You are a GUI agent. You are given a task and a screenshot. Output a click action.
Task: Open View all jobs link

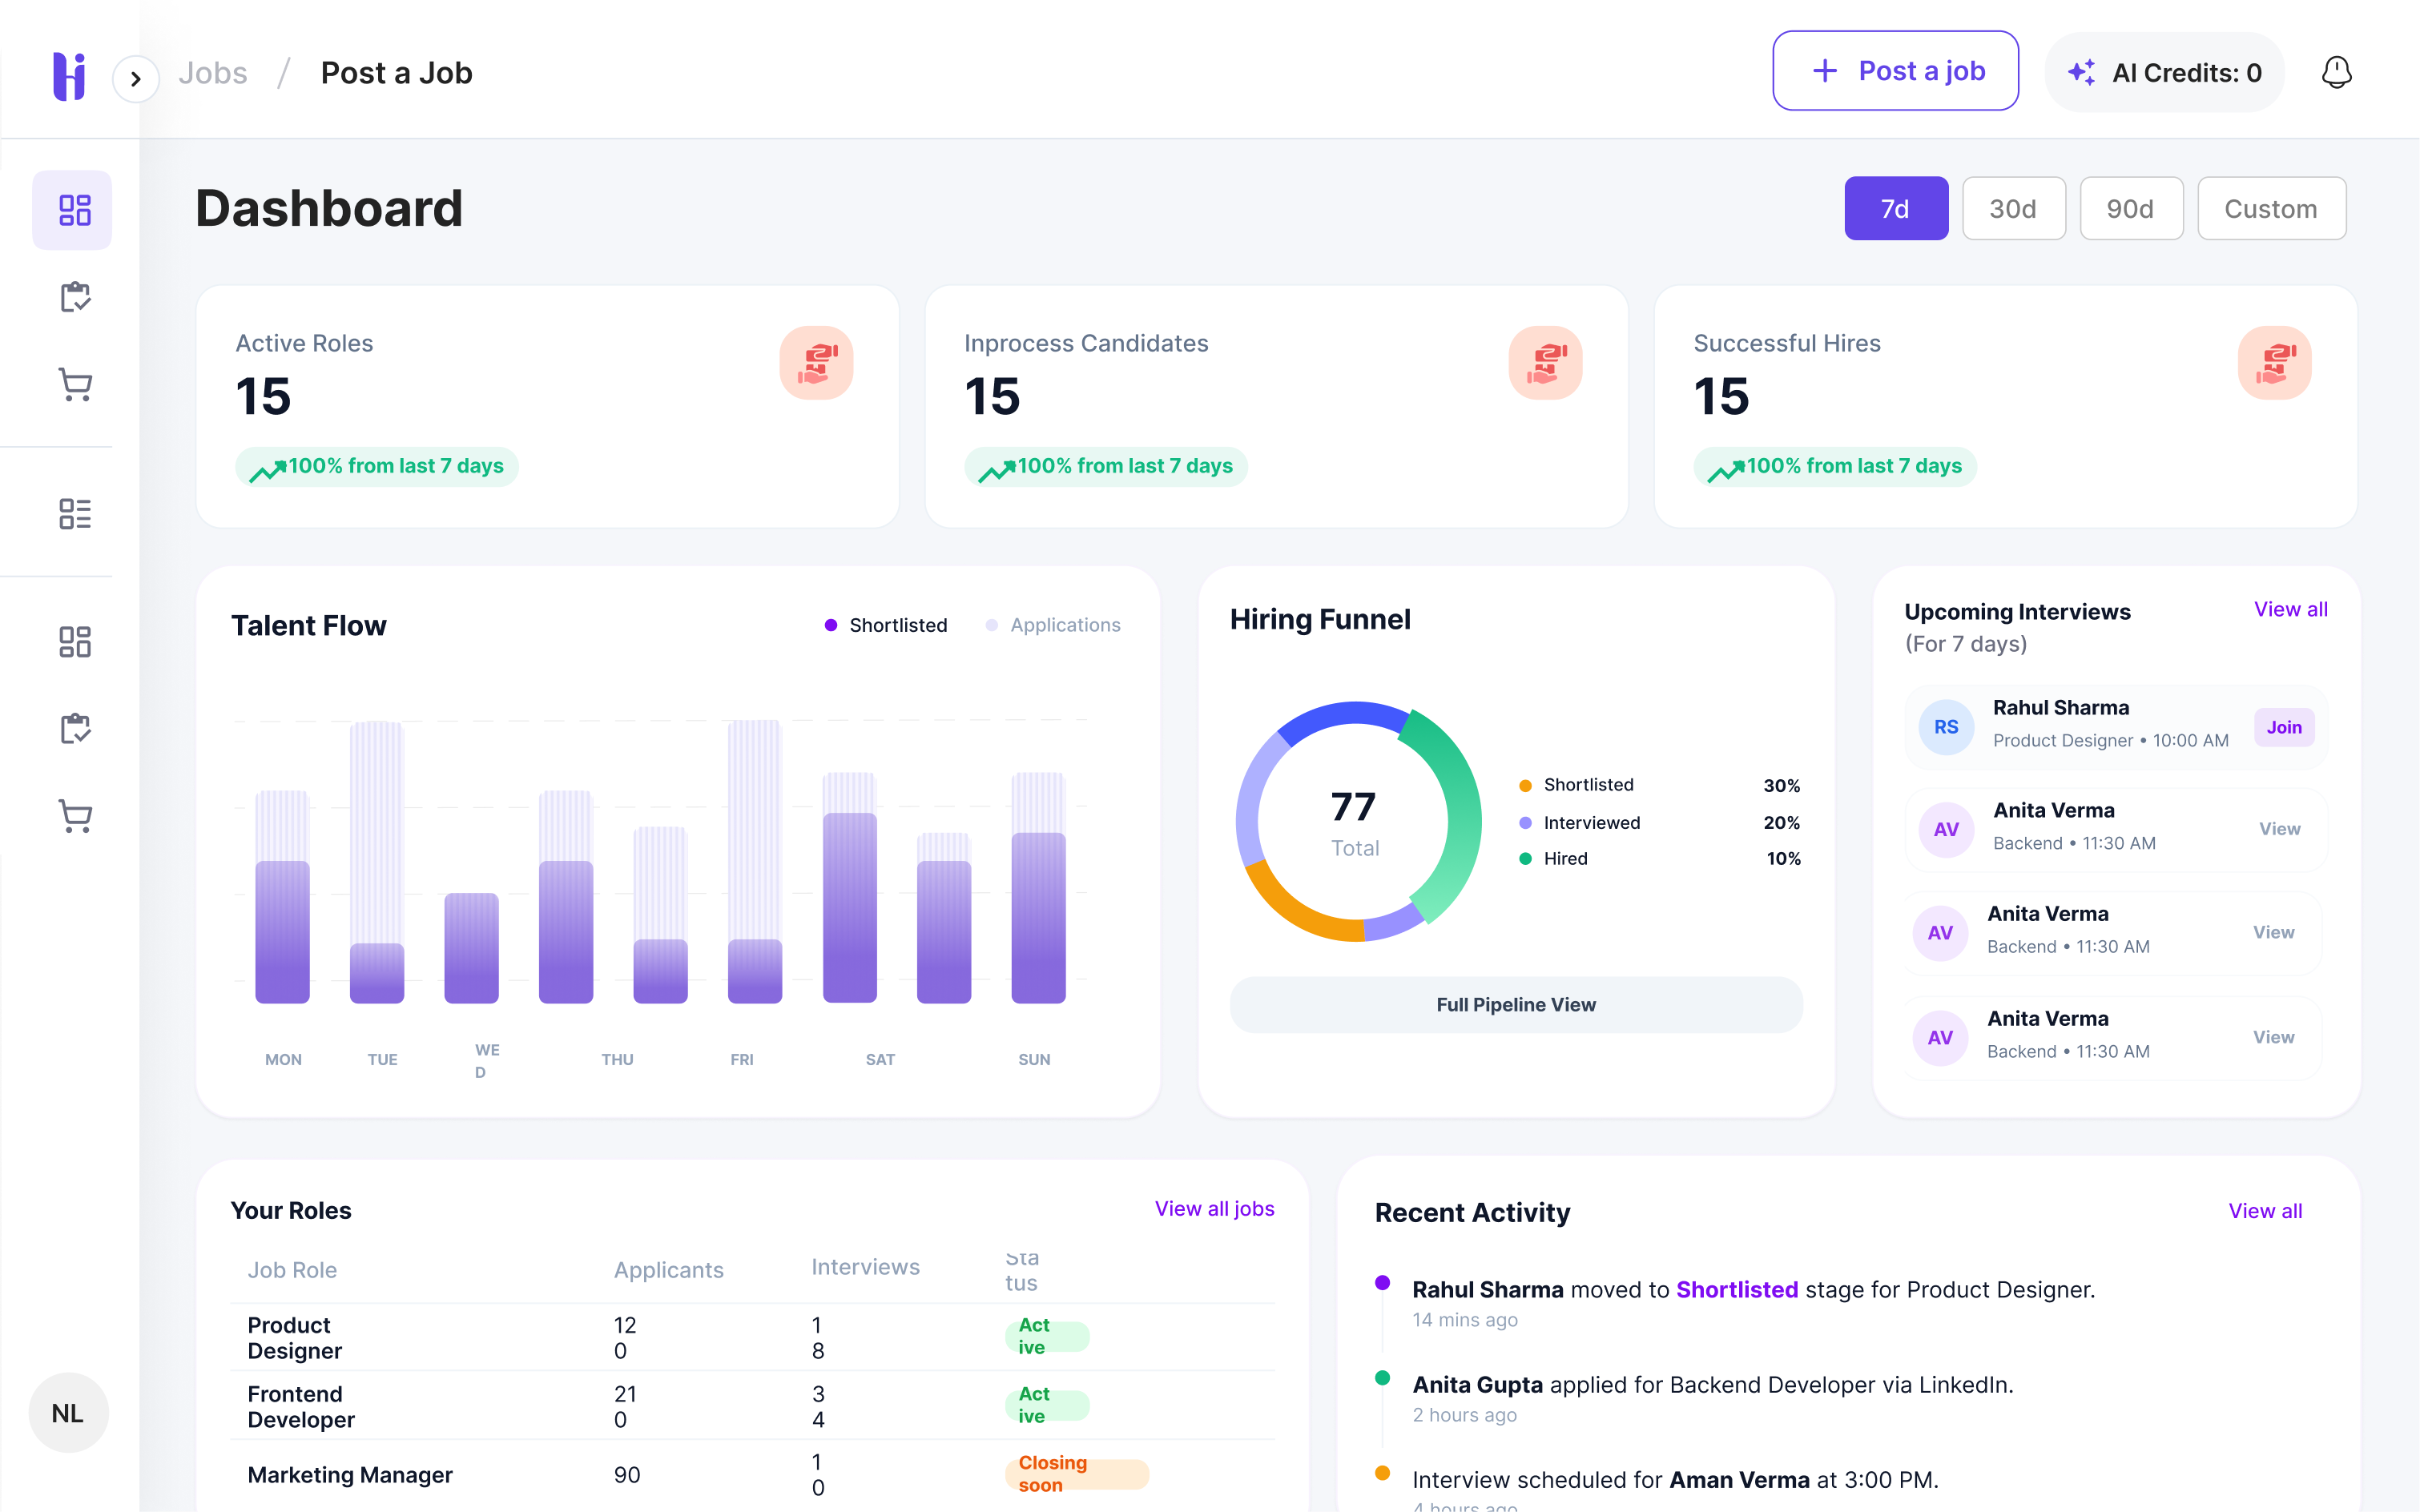click(1214, 1208)
